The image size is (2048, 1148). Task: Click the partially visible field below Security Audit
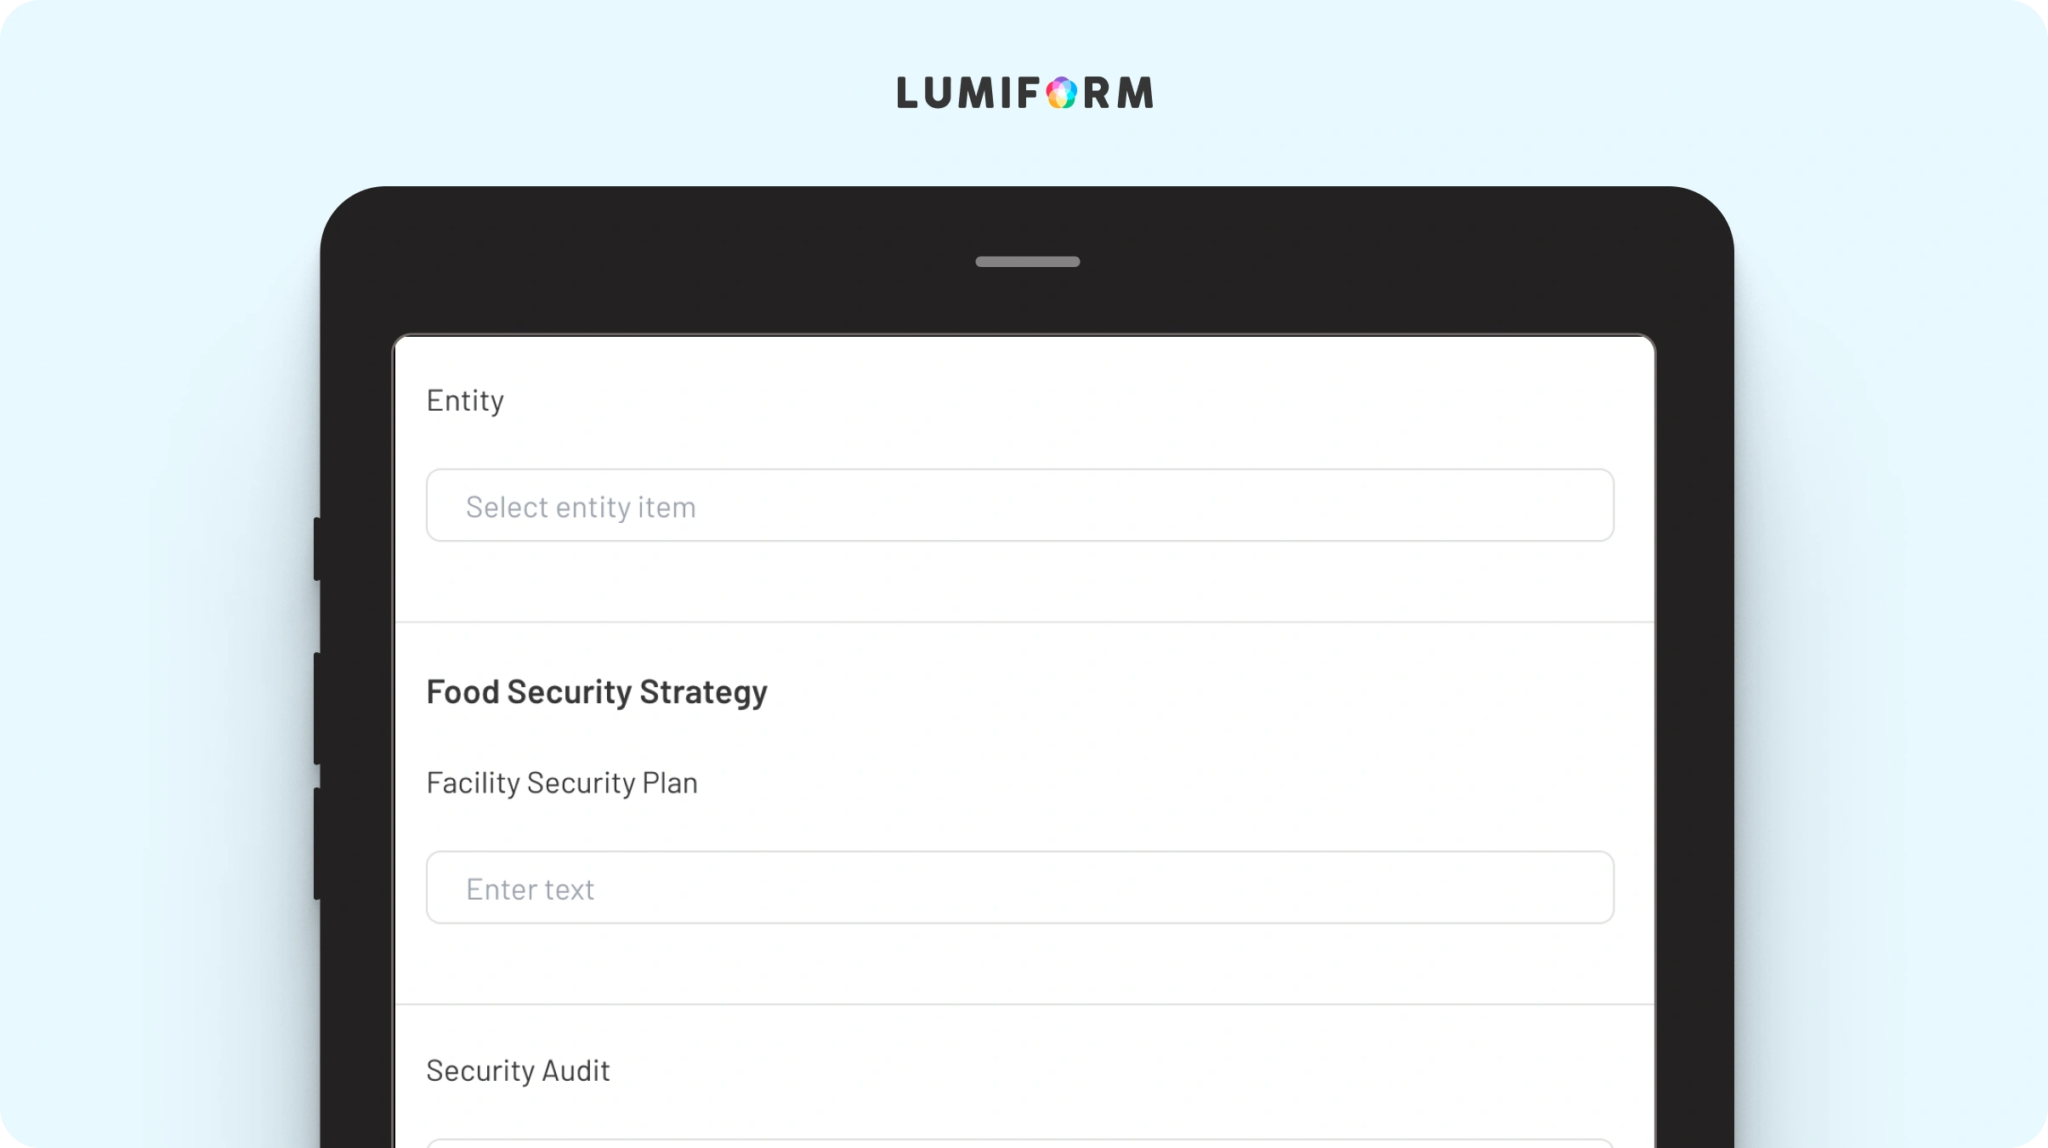tap(1020, 1143)
